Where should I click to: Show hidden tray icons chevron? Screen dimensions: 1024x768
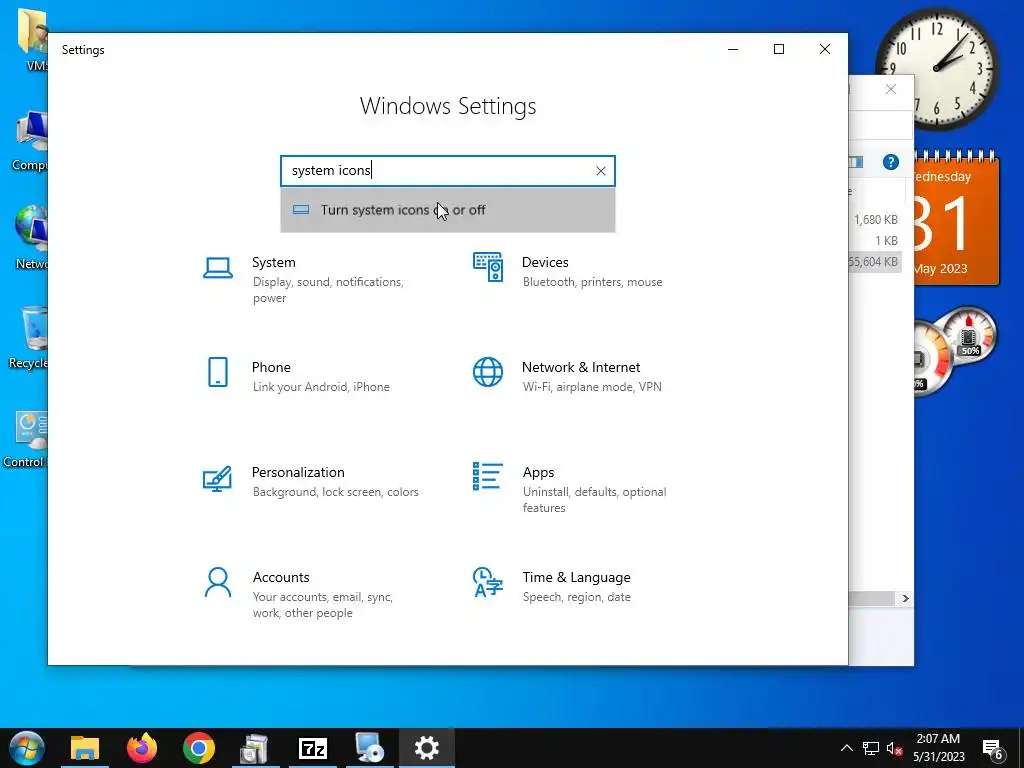[x=846, y=748]
